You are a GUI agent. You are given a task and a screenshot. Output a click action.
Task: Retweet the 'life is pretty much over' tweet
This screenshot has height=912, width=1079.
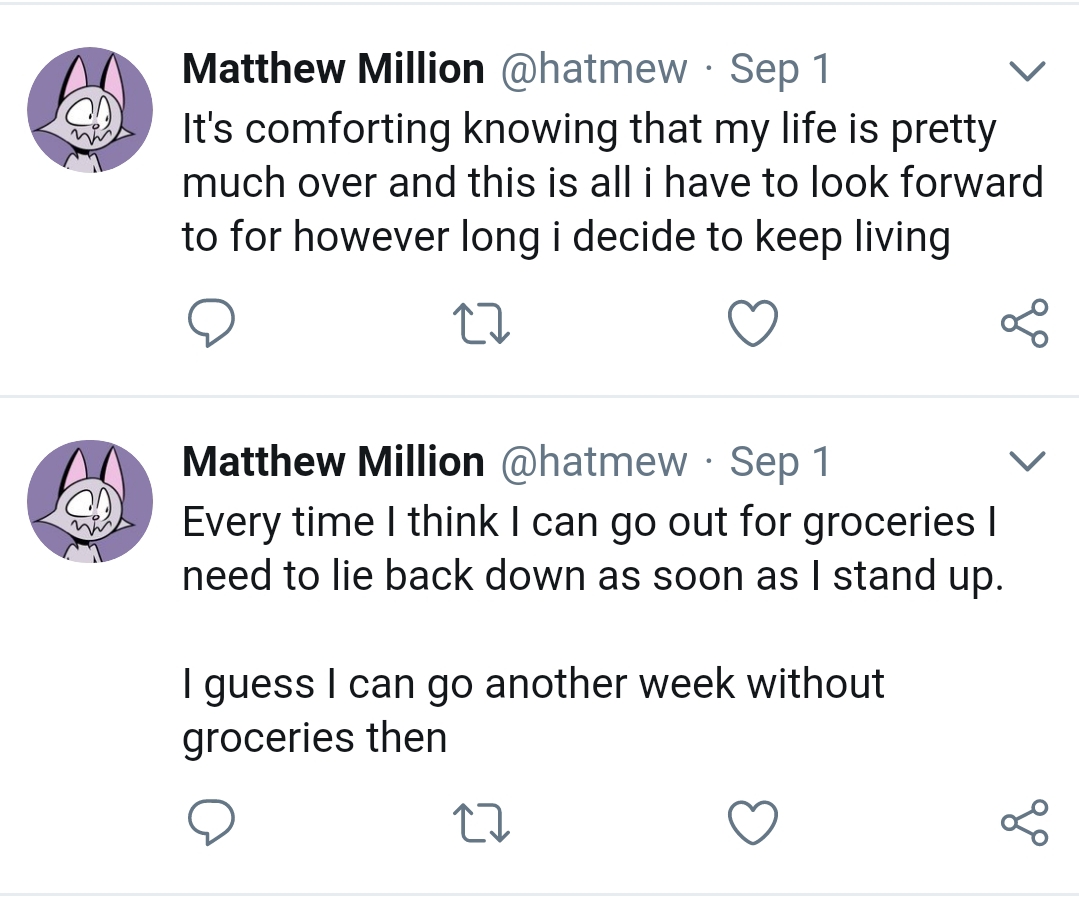point(482,325)
